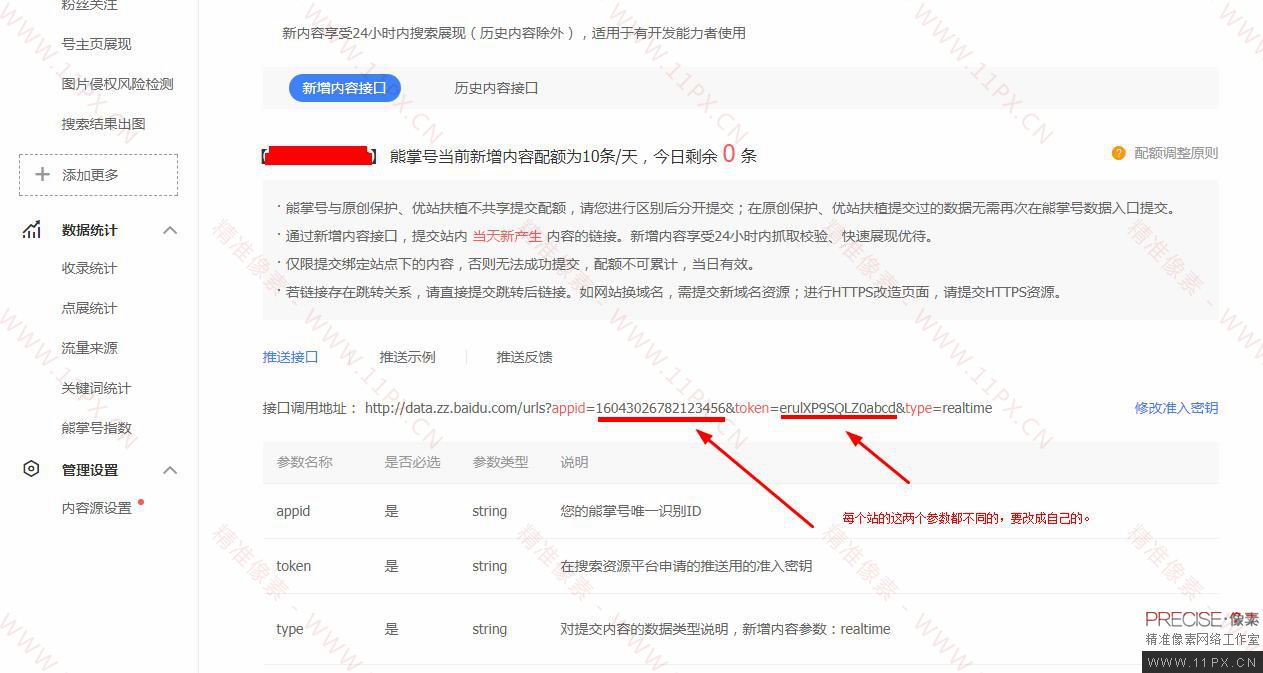Open 熊掌号指数 in the sidebar
This screenshot has height=673, width=1263.
pyautogui.click(x=94, y=428)
